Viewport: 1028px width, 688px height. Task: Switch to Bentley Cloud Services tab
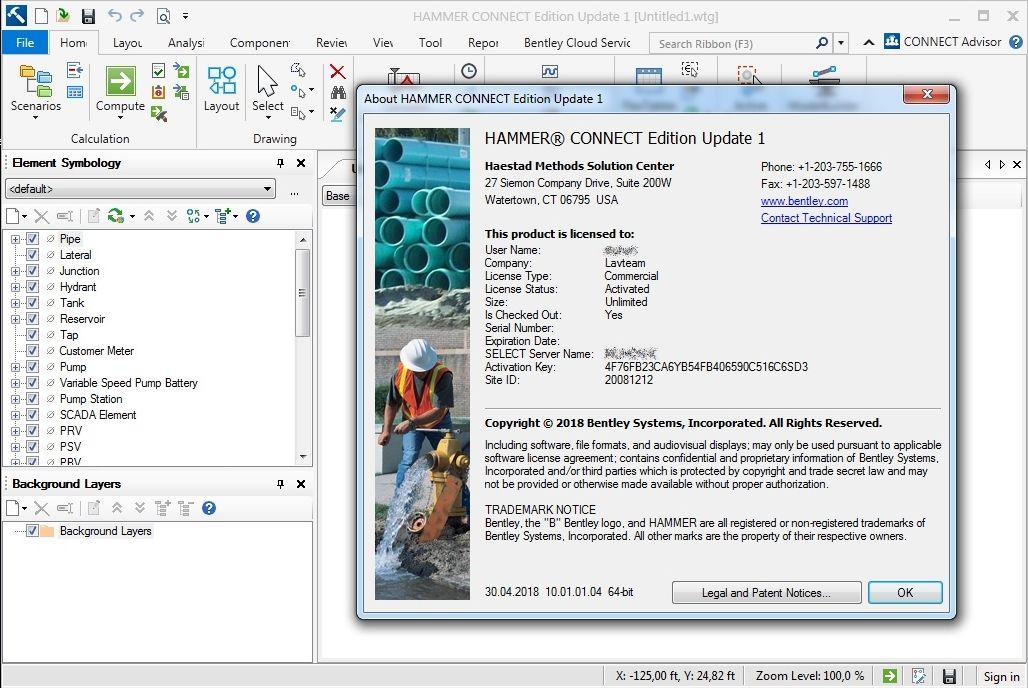coord(577,43)
